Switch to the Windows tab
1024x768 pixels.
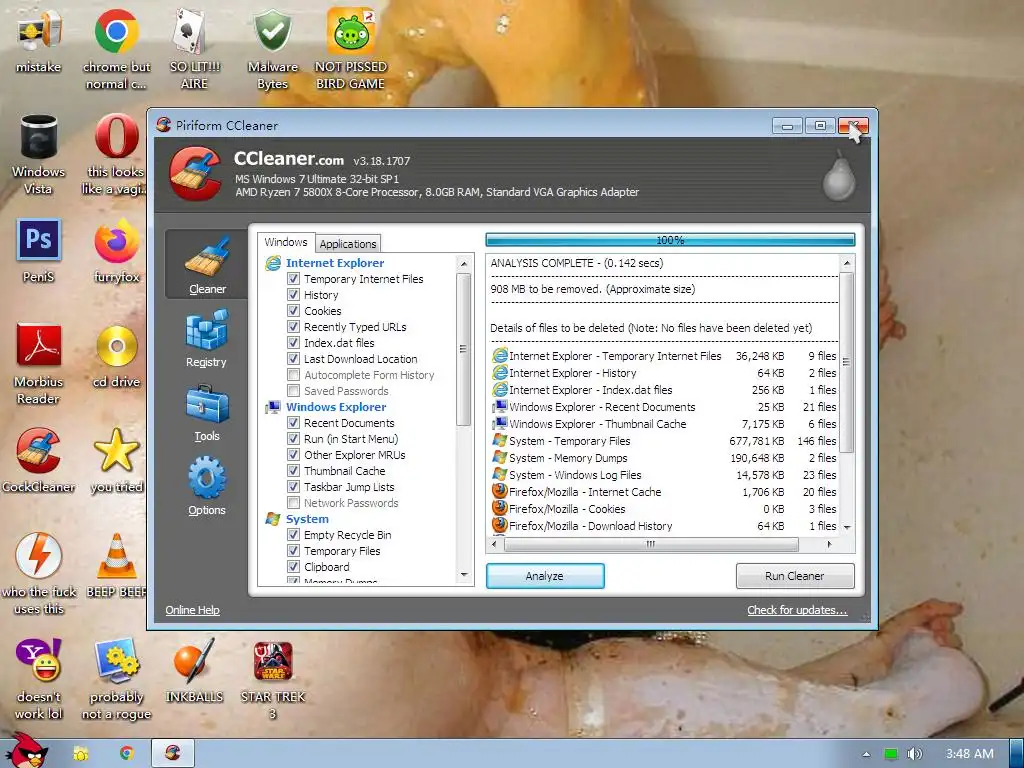pos(285,242)
